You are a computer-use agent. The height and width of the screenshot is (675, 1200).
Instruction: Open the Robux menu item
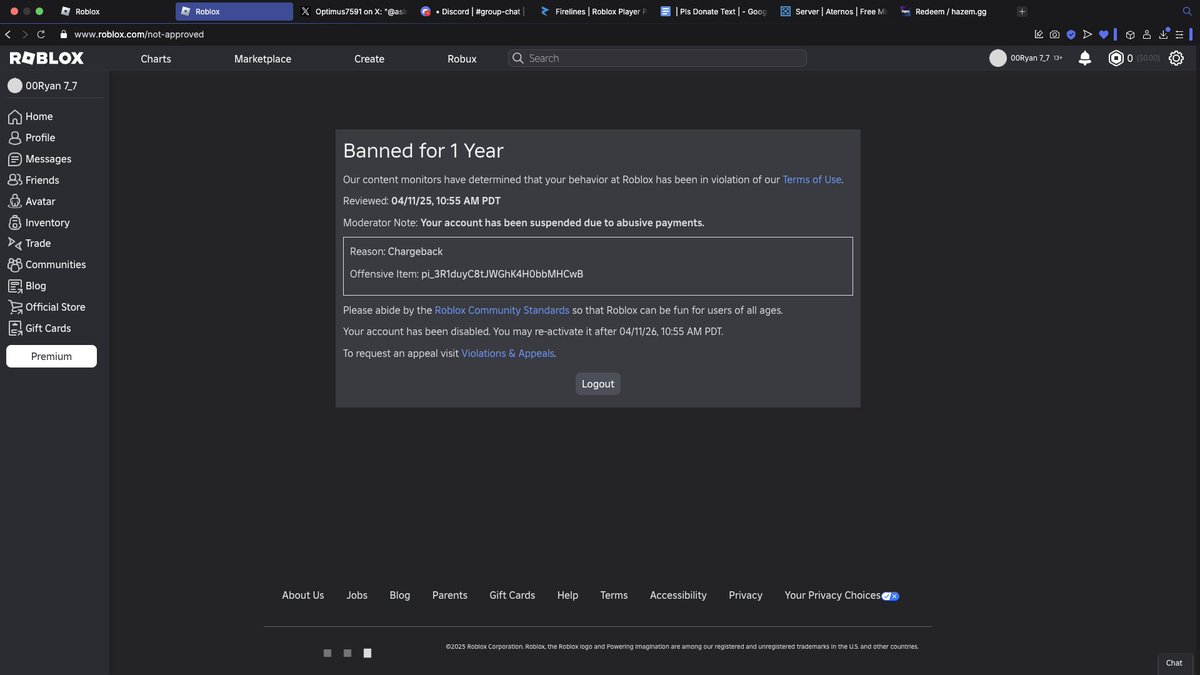[x=462, y=59]
